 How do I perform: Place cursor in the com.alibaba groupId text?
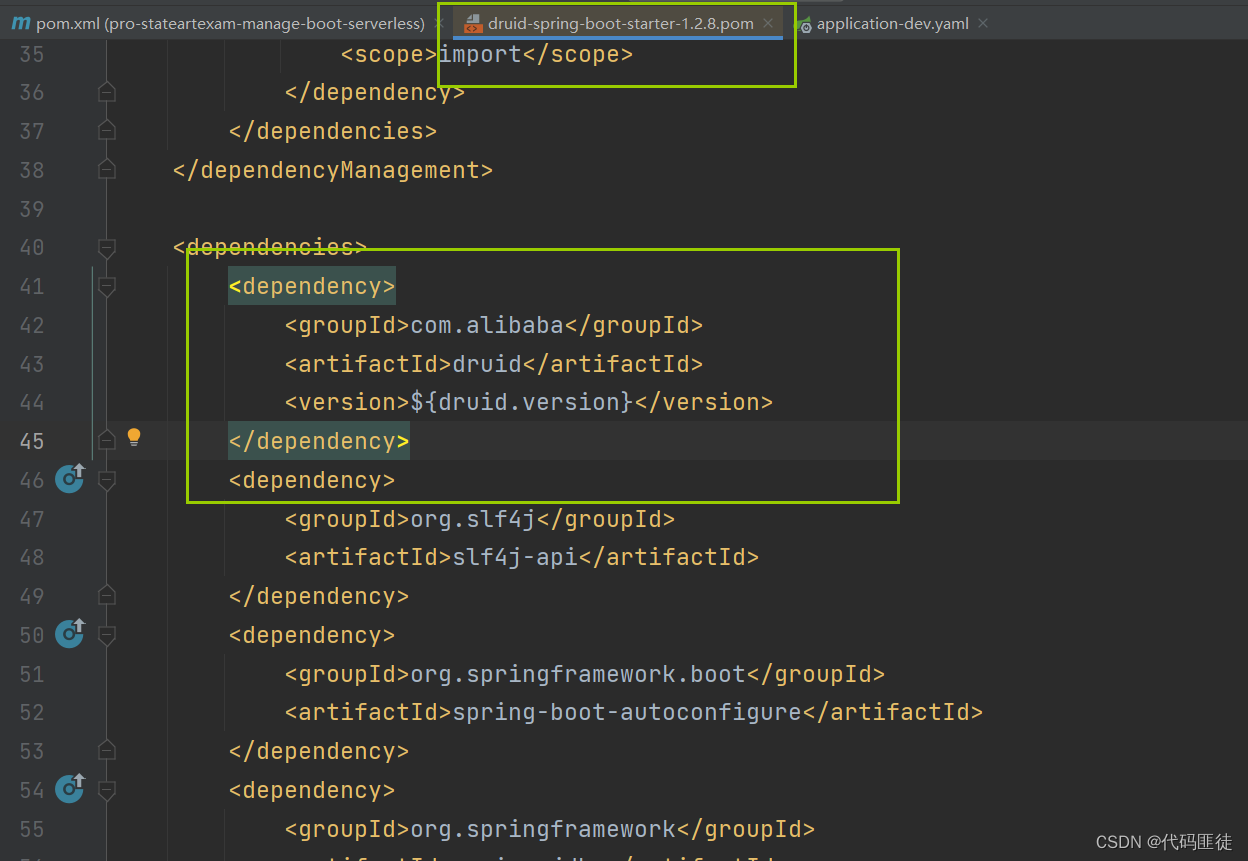click(486, 324)
